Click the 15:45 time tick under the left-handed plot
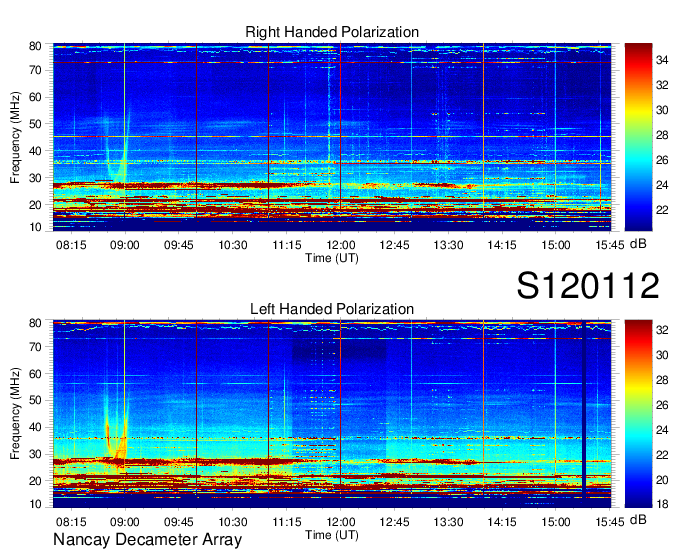This screenshot has width=680, height=552. coord(610,522)
